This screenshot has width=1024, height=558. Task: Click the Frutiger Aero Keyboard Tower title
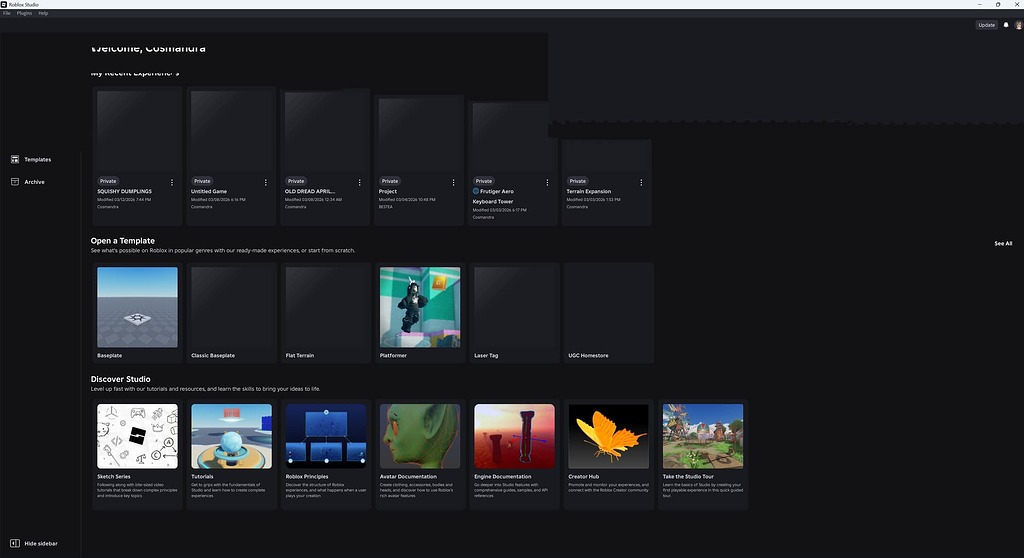(x=493, y=197)
